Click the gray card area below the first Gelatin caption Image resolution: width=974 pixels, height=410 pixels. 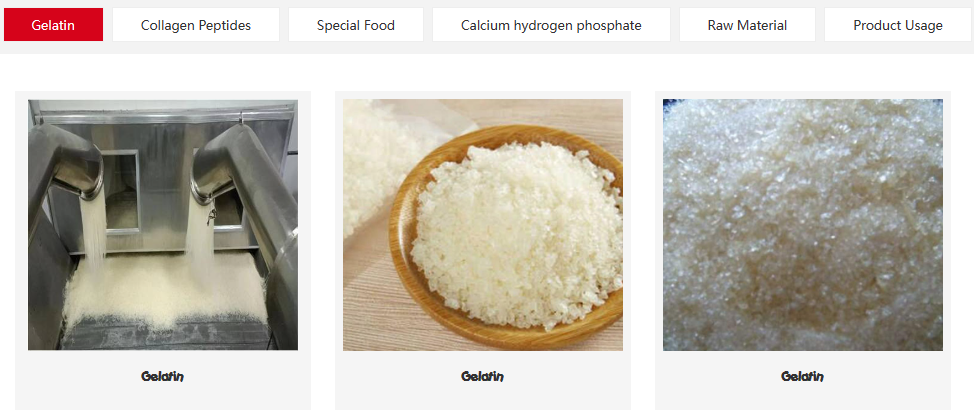pos(163,398)
